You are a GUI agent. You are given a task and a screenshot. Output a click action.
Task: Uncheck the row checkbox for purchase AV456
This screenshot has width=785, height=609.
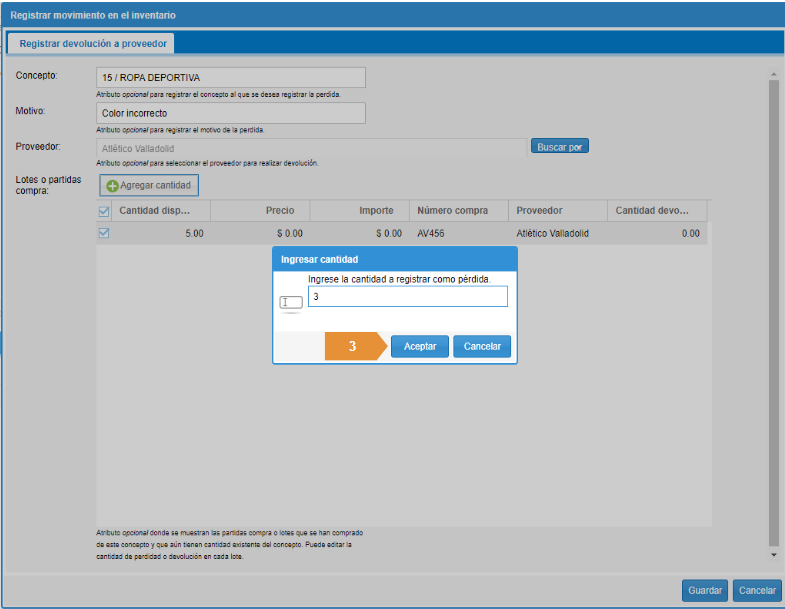103,233
